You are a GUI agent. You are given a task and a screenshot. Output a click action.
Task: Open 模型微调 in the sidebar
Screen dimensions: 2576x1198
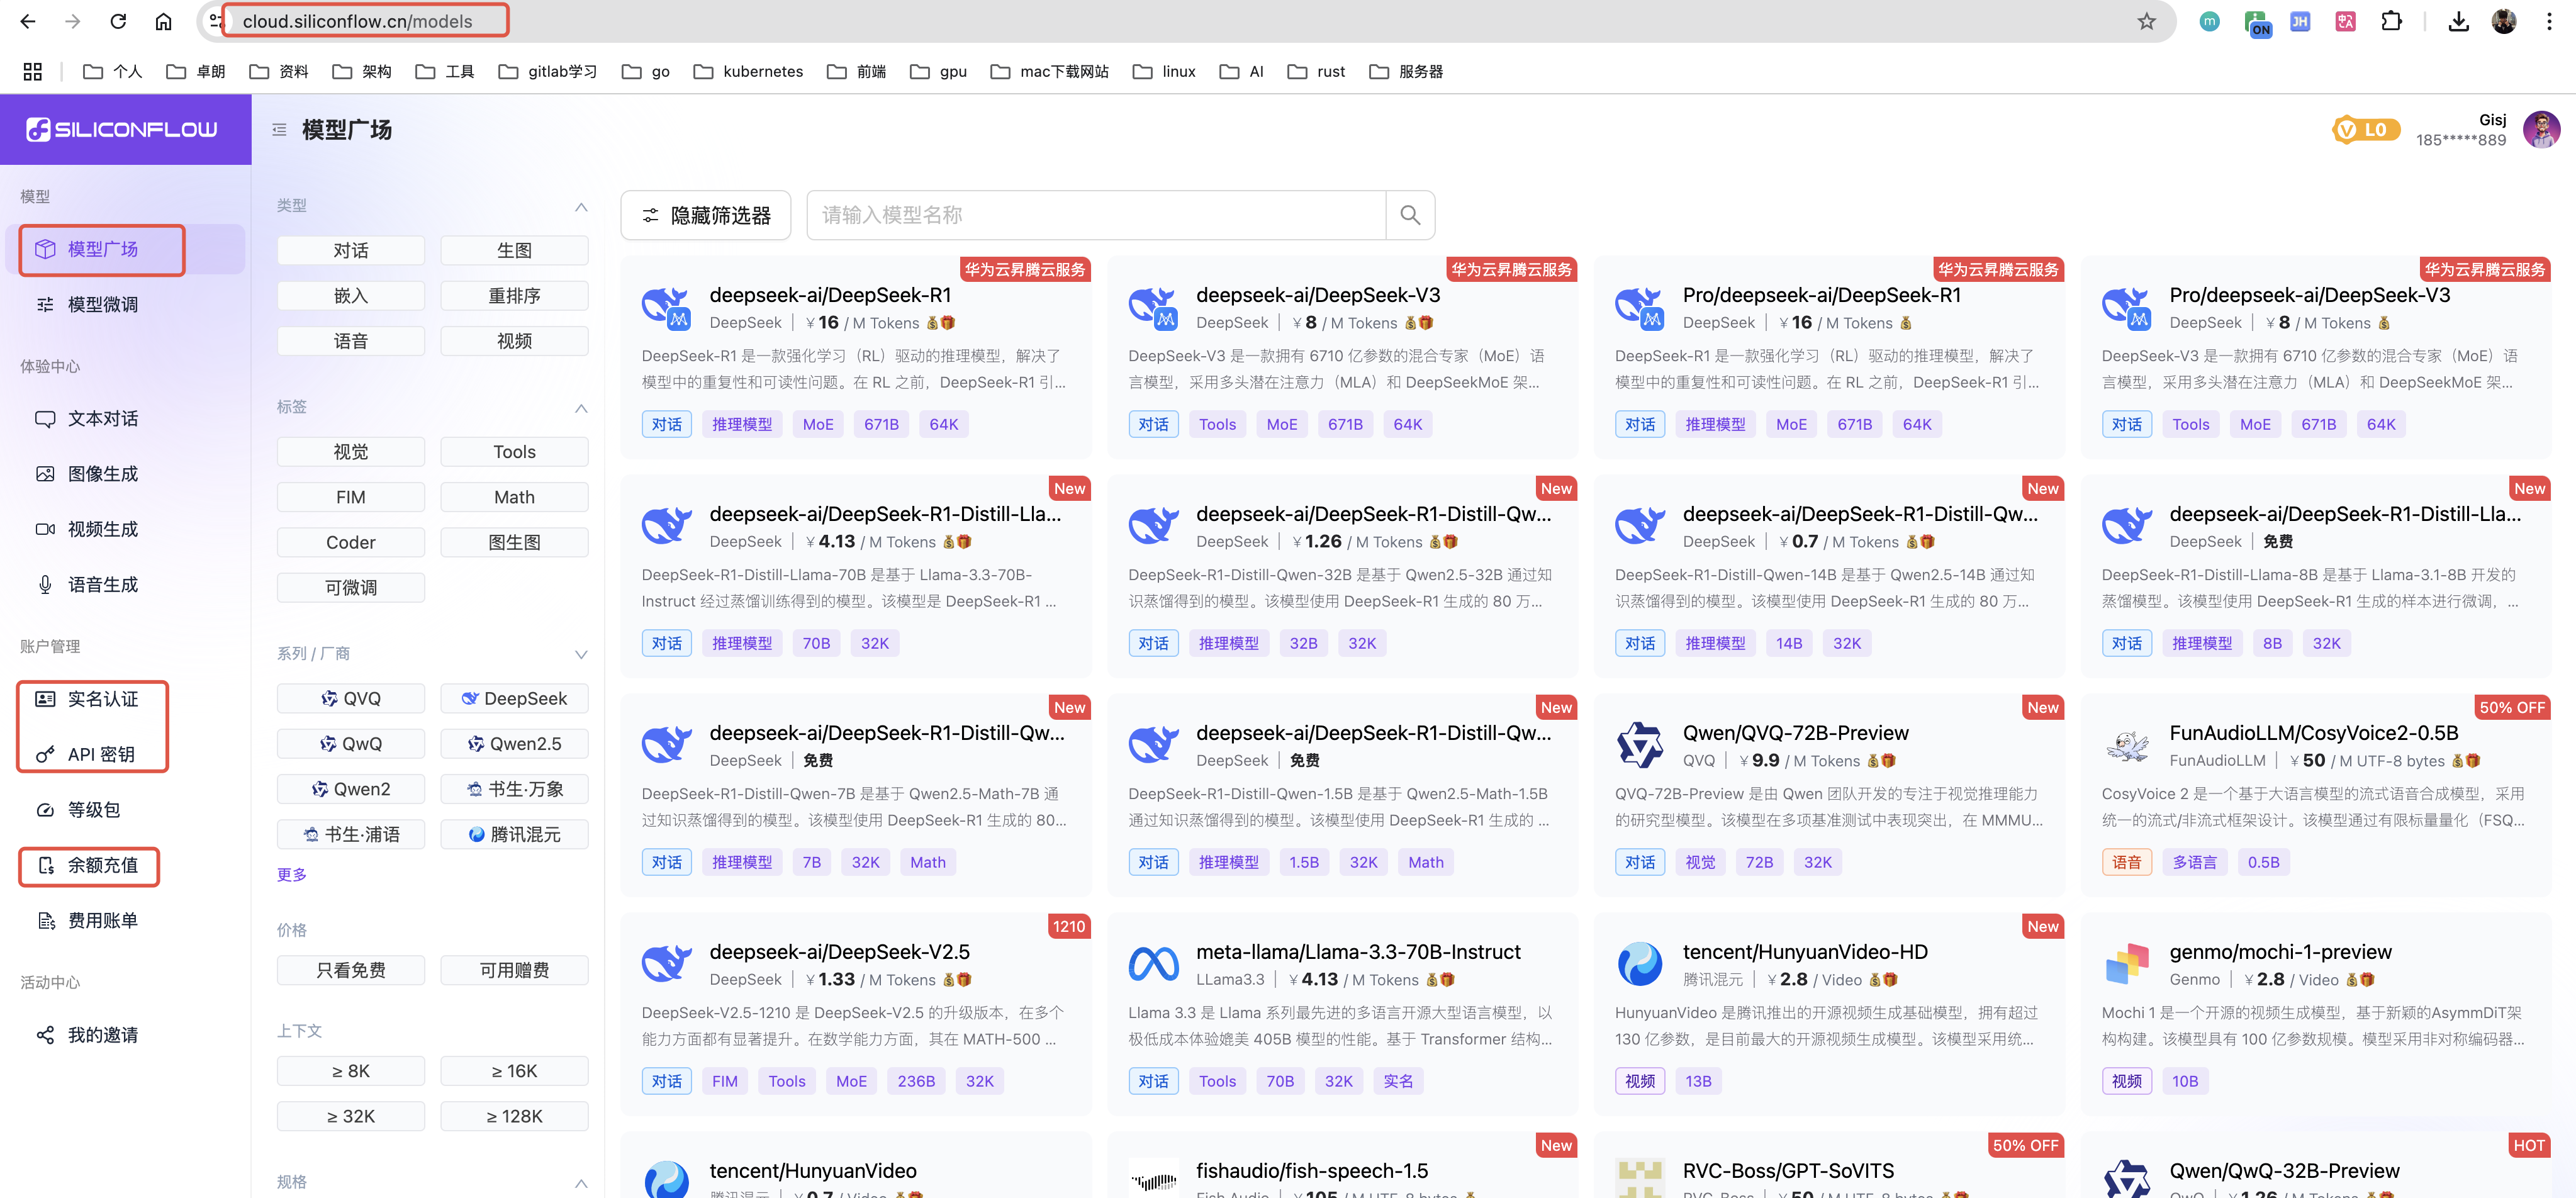(x=102, y=304)
